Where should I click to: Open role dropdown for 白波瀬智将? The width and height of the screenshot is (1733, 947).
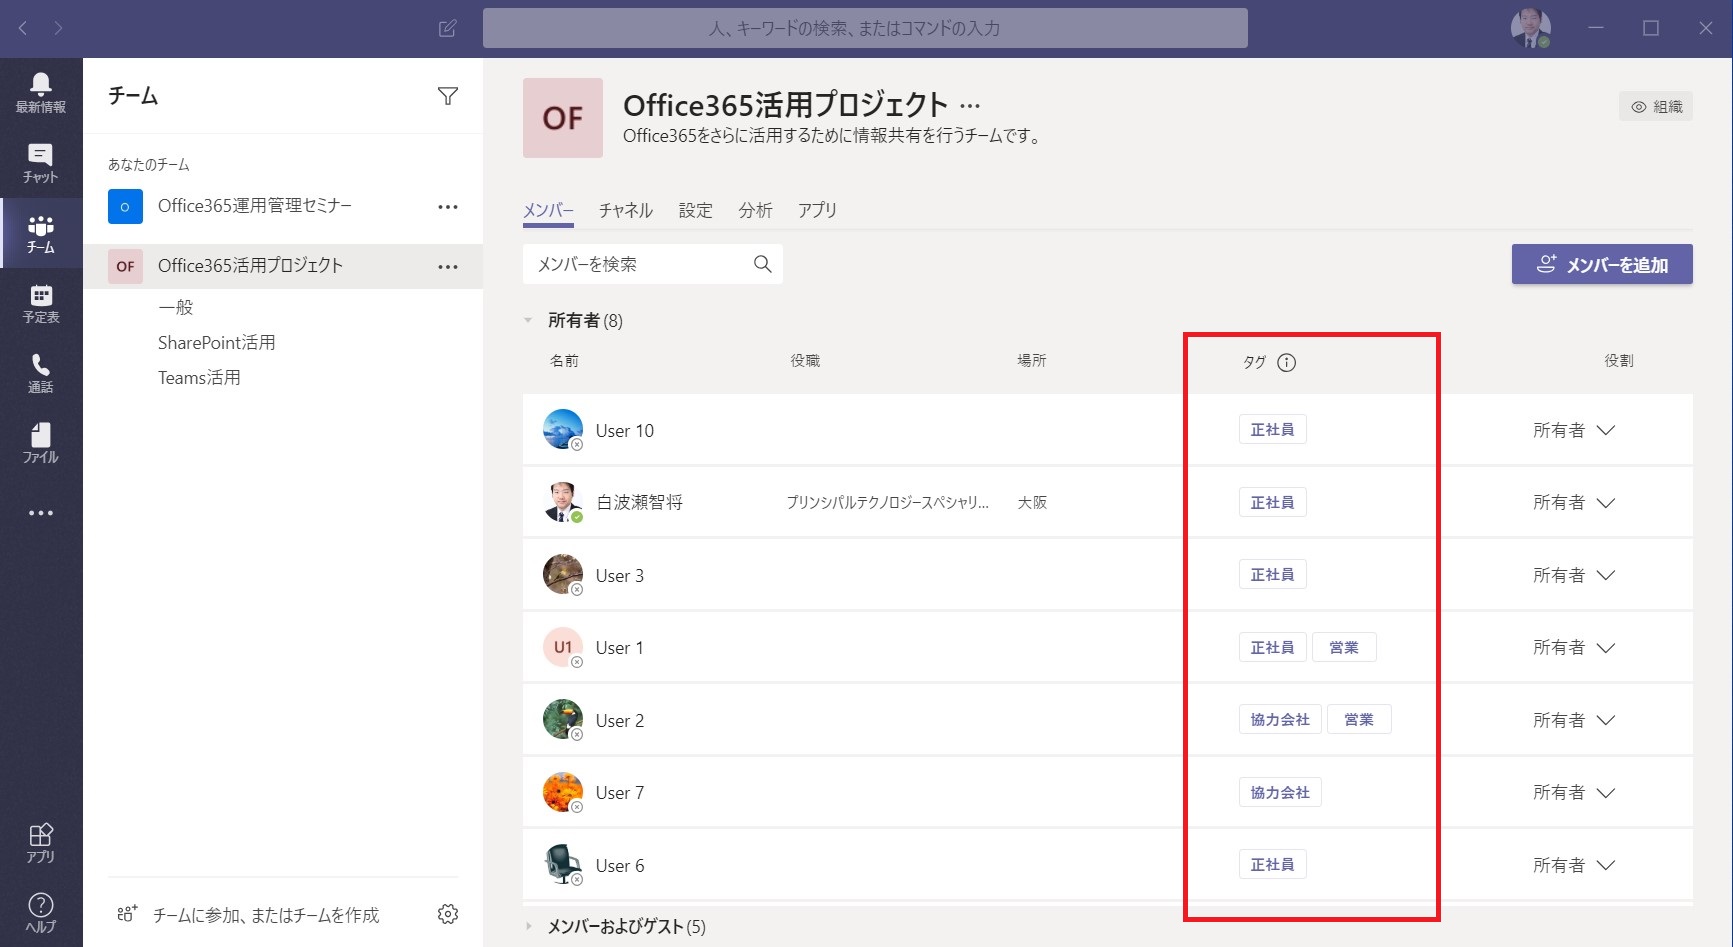click(x=1574, y=503)
